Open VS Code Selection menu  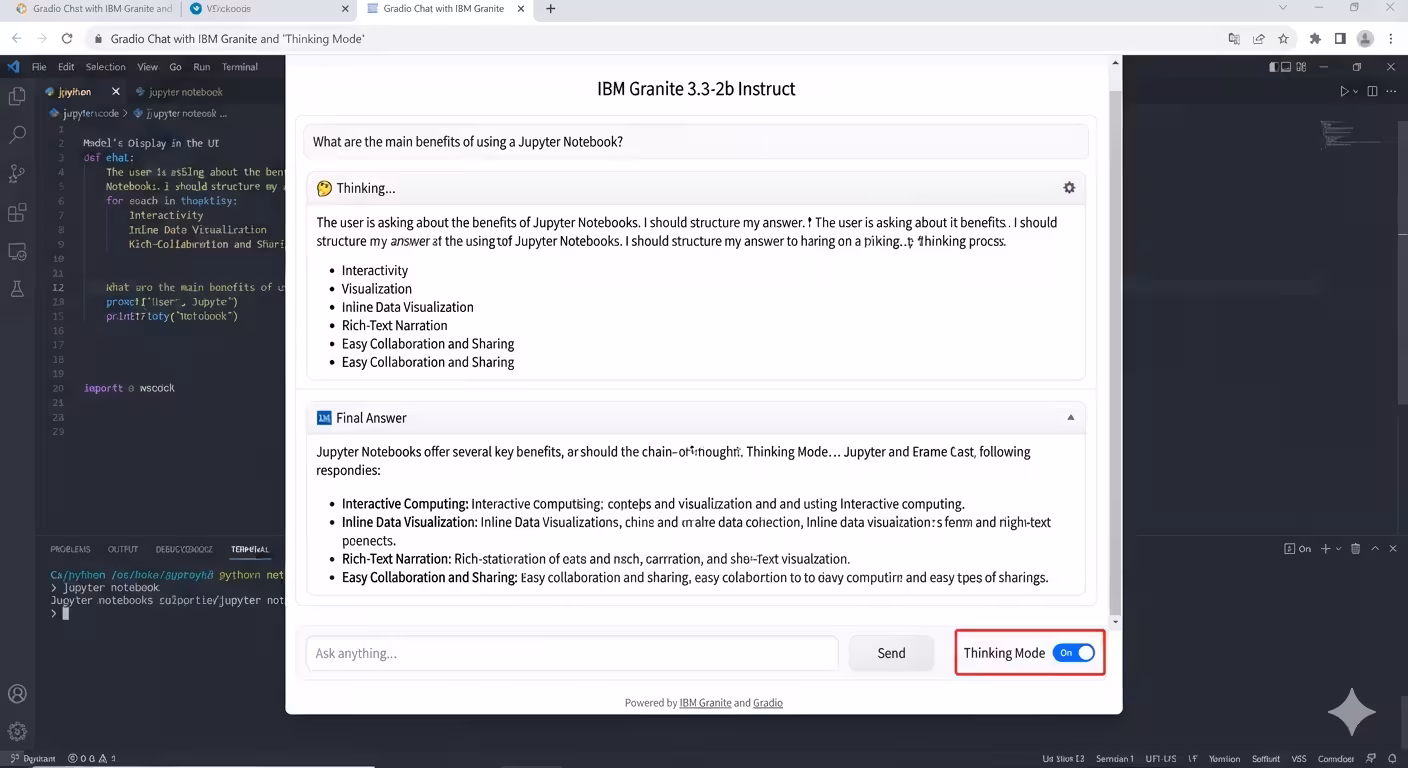105,67
